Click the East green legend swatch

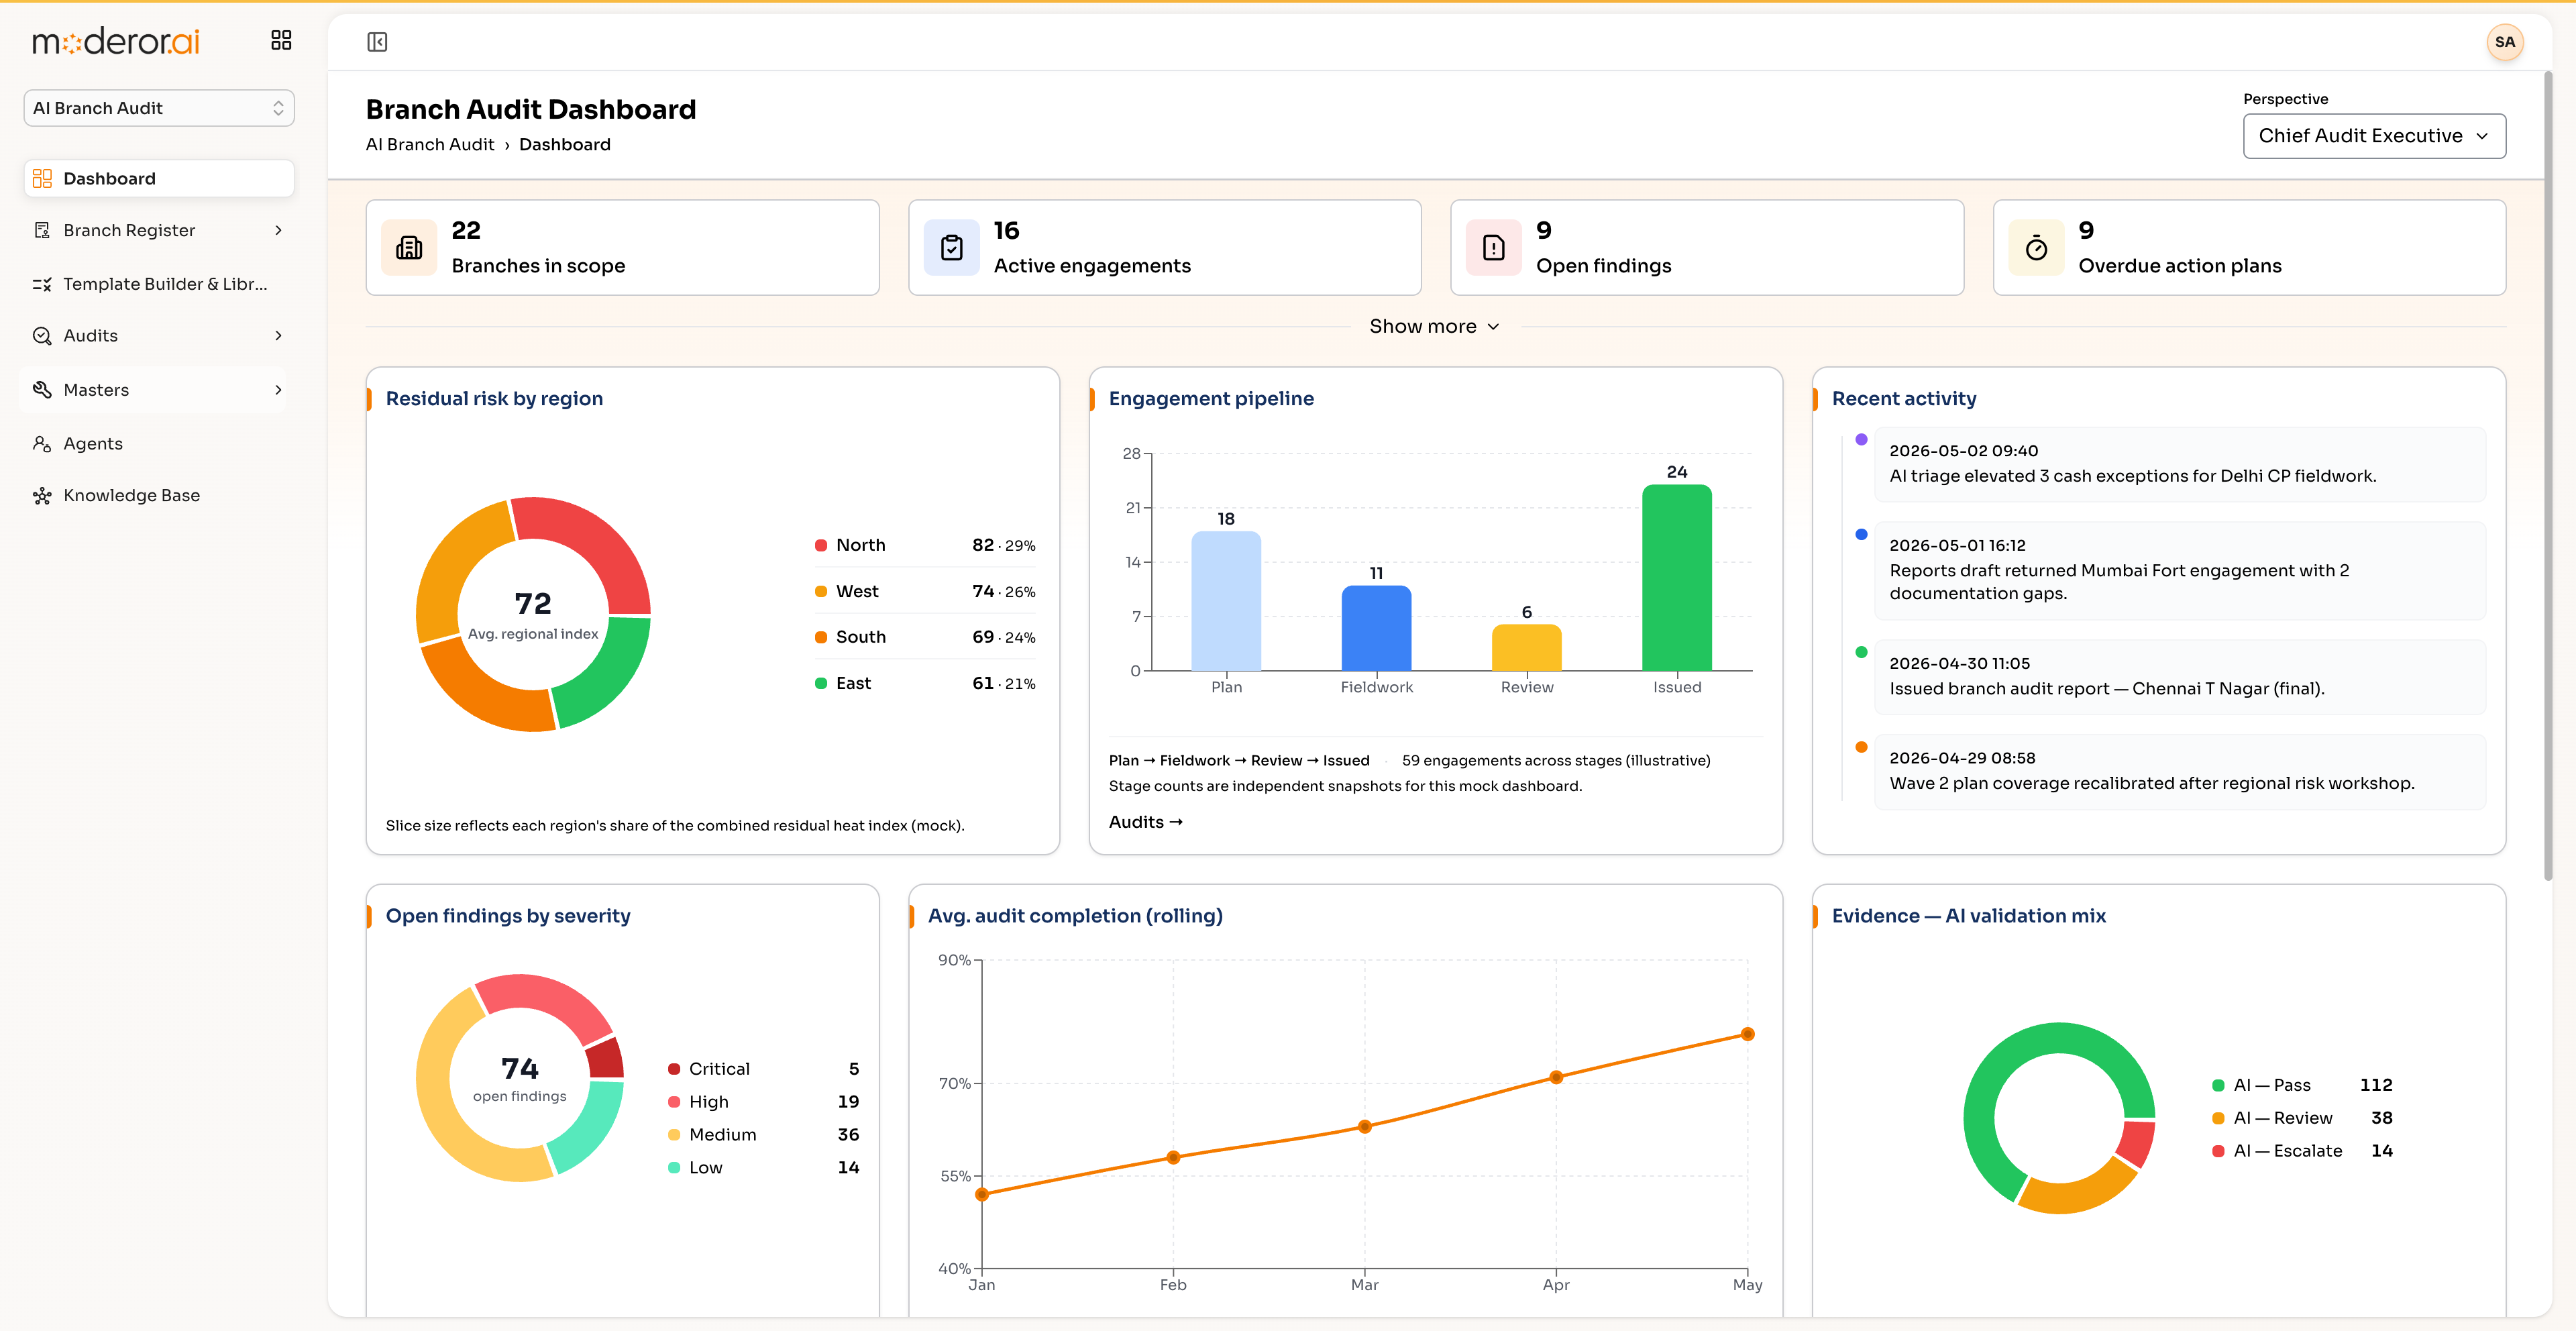(x=820, y=683)
